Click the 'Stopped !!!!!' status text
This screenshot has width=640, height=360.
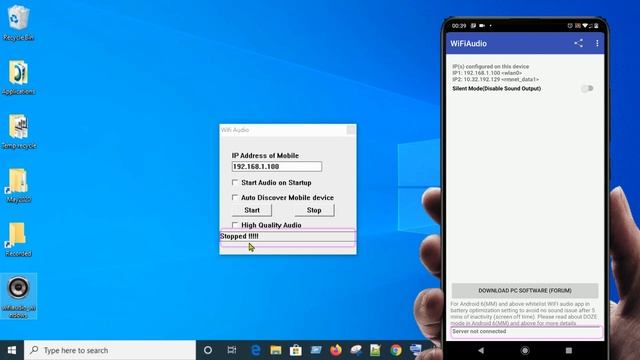click(x=239, y=236)
